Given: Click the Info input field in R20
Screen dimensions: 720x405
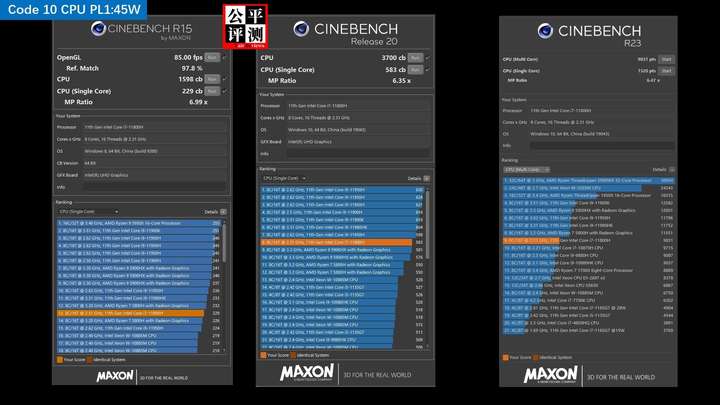Looking at the screenshot, I should (358, 154).
